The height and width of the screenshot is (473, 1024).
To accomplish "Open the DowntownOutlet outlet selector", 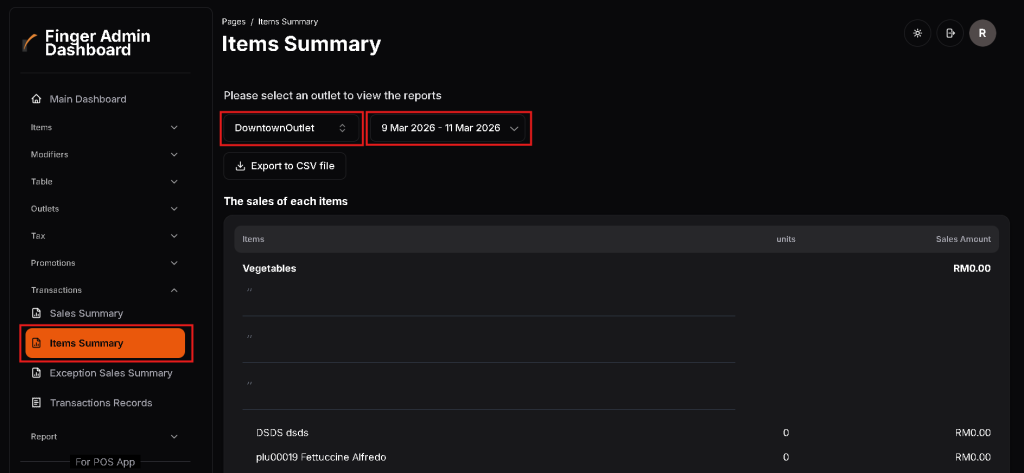I will 291,128.
